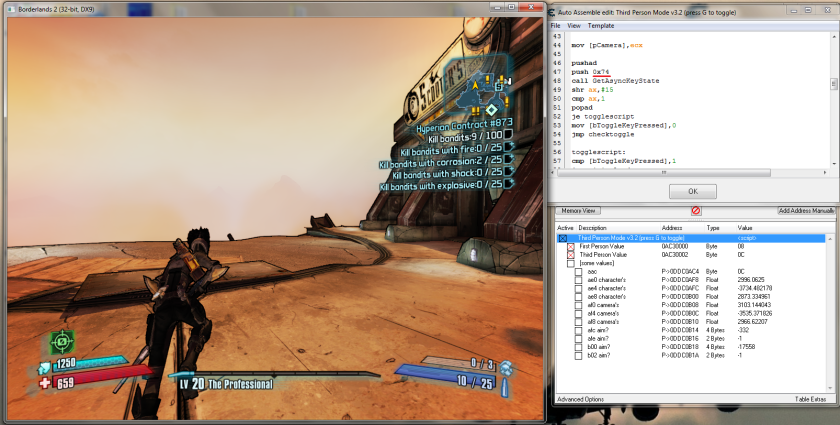
Task: Open Table Extras at table bottom
Action: [811, 399]
